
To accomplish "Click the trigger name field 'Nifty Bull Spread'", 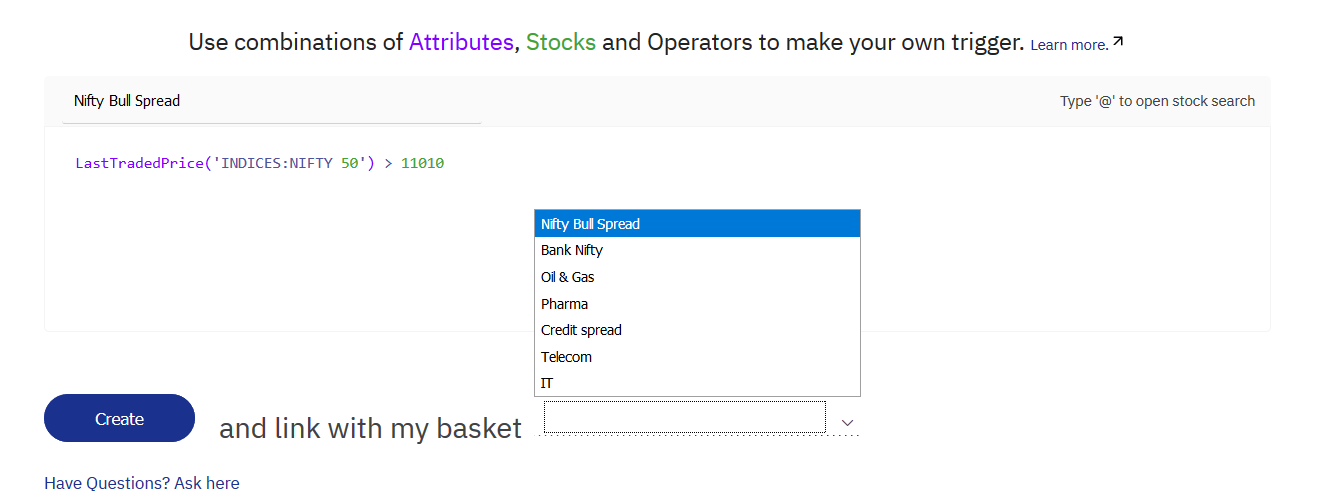I will [271, 101].
